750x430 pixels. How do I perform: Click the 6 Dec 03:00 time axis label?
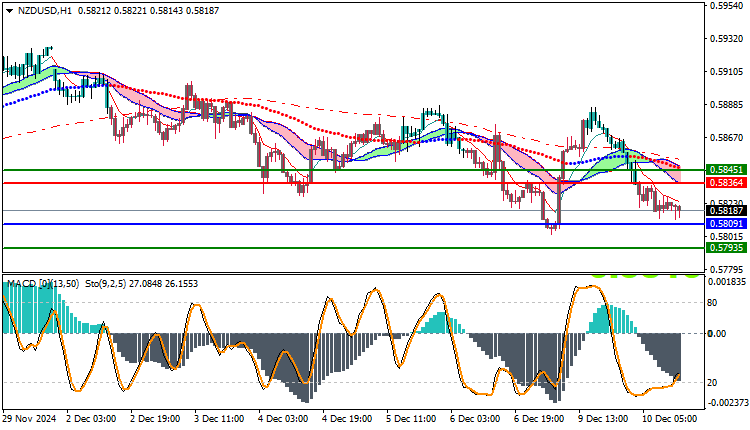tap(475, 419)
